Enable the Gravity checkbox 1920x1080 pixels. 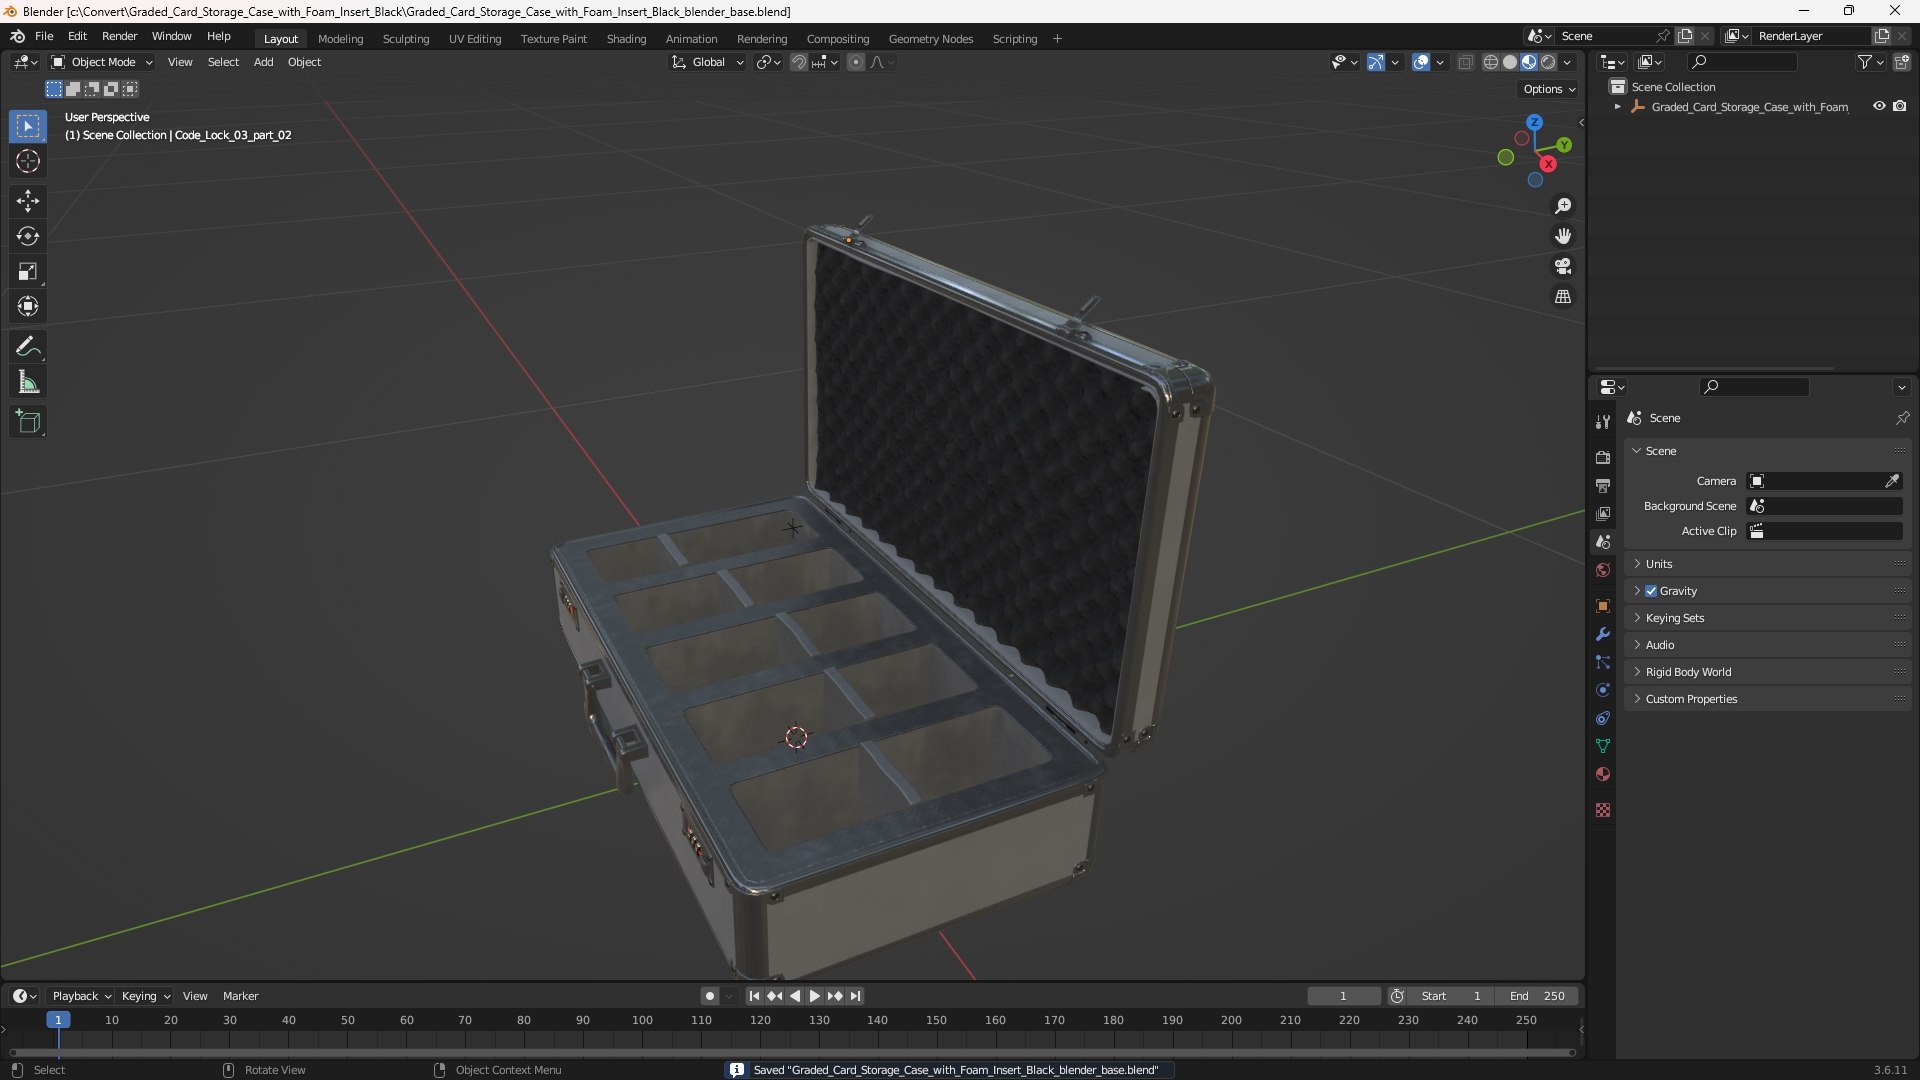(1651, 591)
